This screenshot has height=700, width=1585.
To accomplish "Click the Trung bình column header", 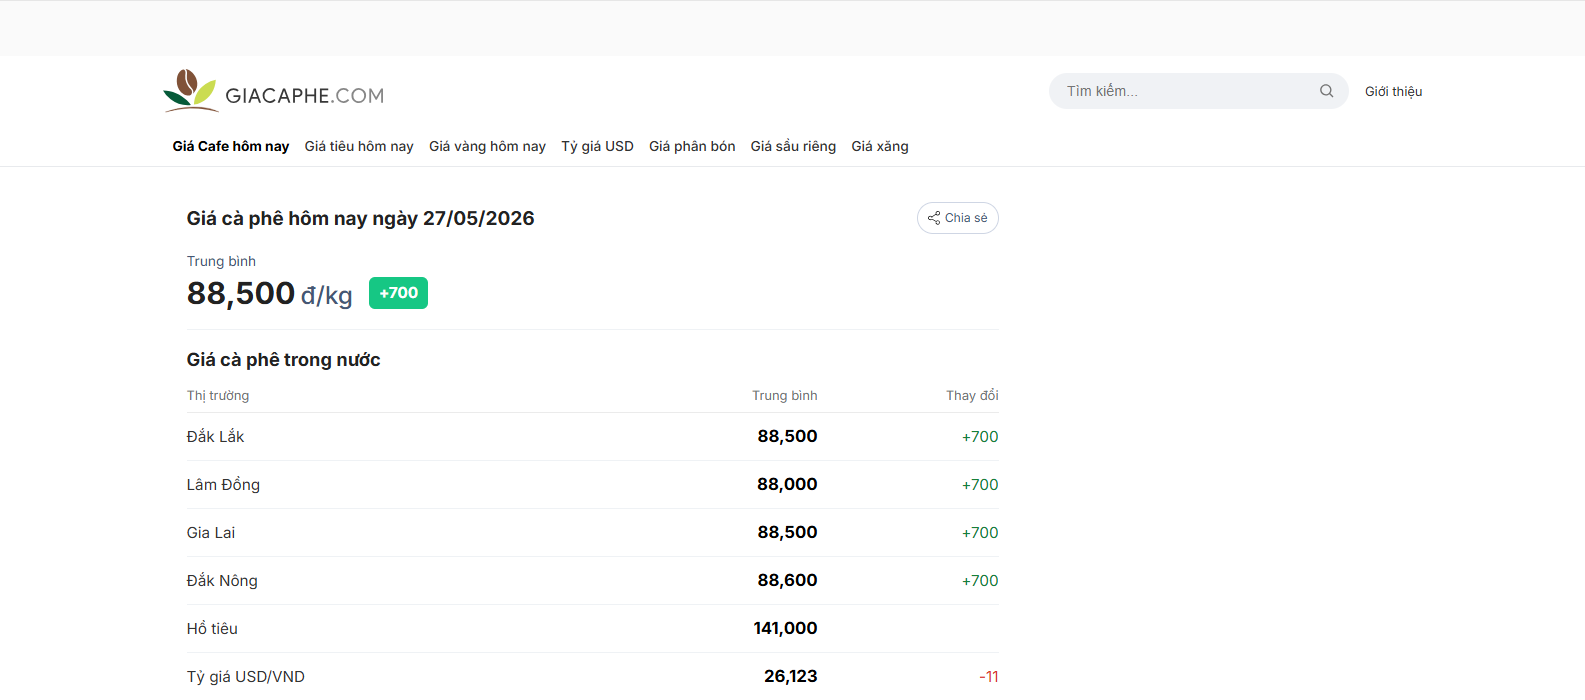I will (x=785, y=396).
